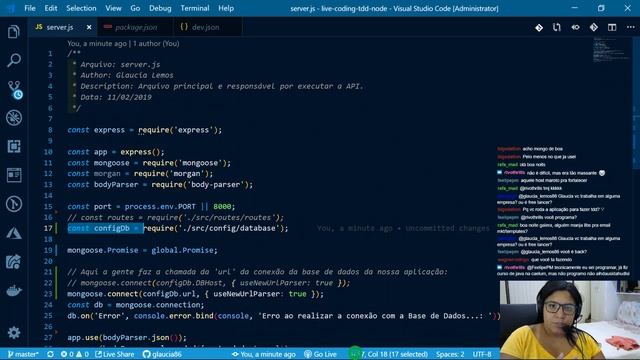Click the master branch in status bar

[x=23, y=354]
